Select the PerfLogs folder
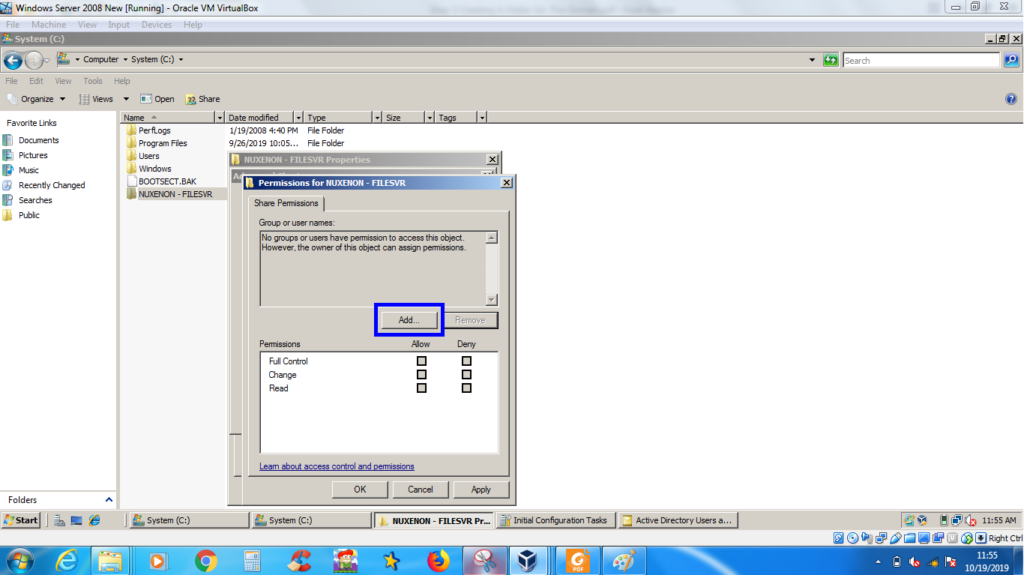 point(154,131)
